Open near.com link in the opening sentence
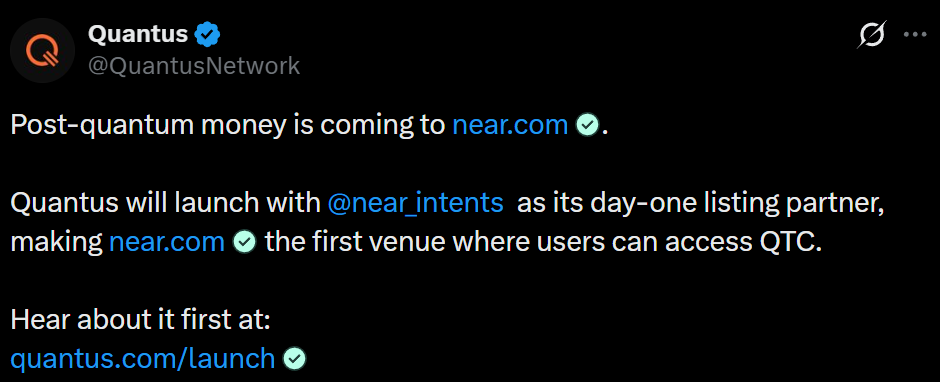Image resolution: width=940 pixels, height=382 pixels. pyautogui.click(x=510, y=125)
